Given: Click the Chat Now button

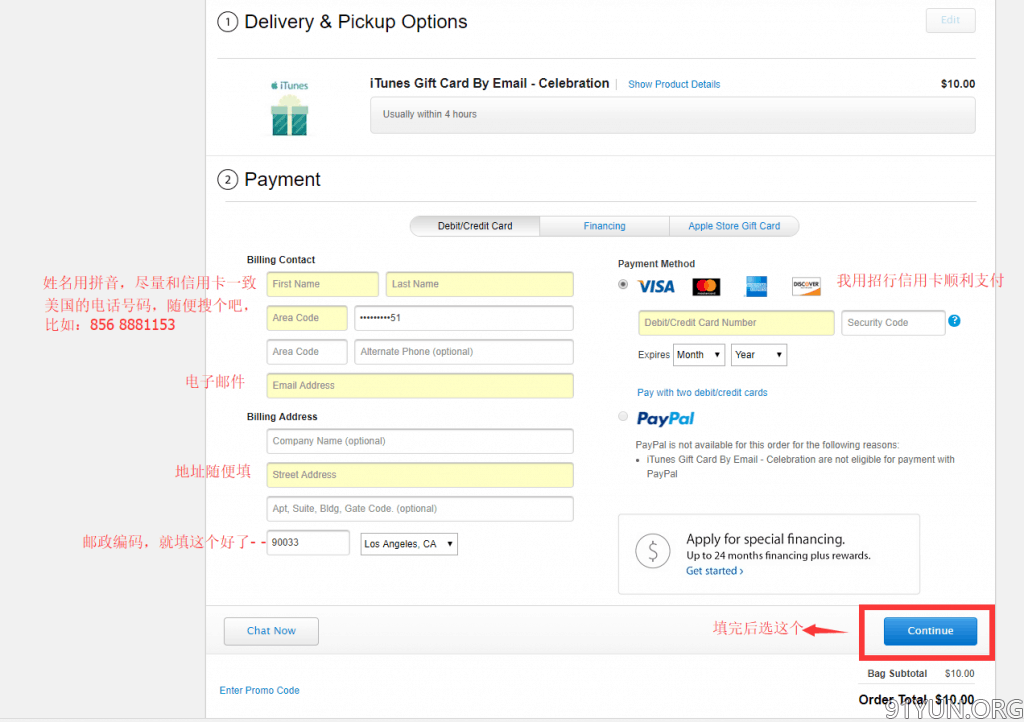Looking at the screenshot, I should (x=271, y=631).
